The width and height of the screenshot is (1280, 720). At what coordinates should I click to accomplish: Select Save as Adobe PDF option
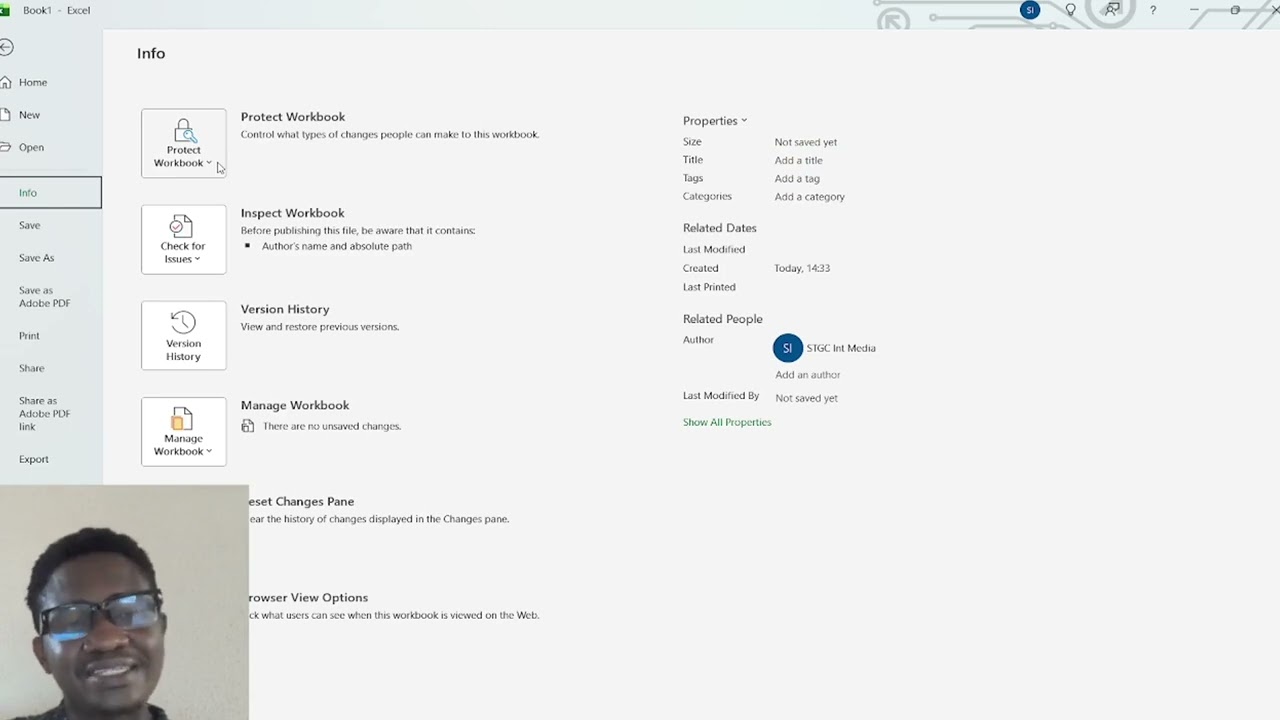pos(44,297)
